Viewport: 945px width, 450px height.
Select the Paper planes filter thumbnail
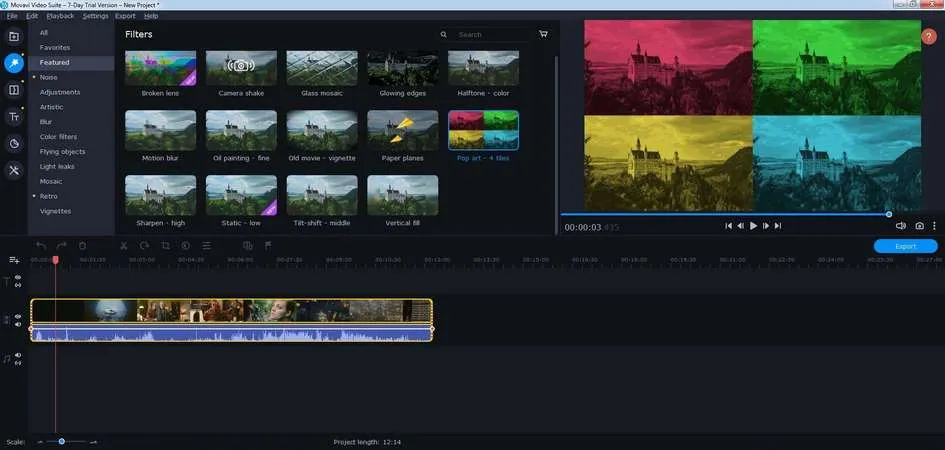[403, 130]
